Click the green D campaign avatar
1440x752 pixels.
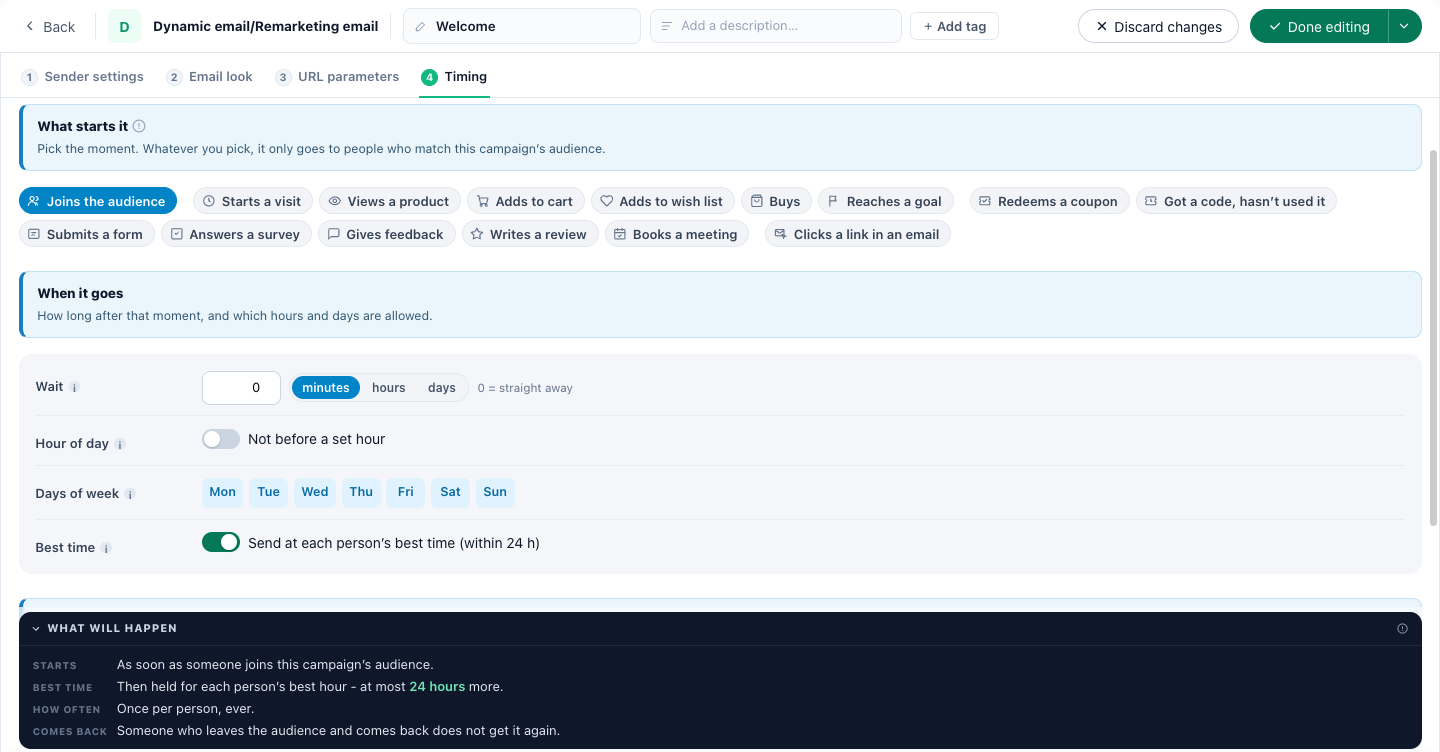(124, 26)
